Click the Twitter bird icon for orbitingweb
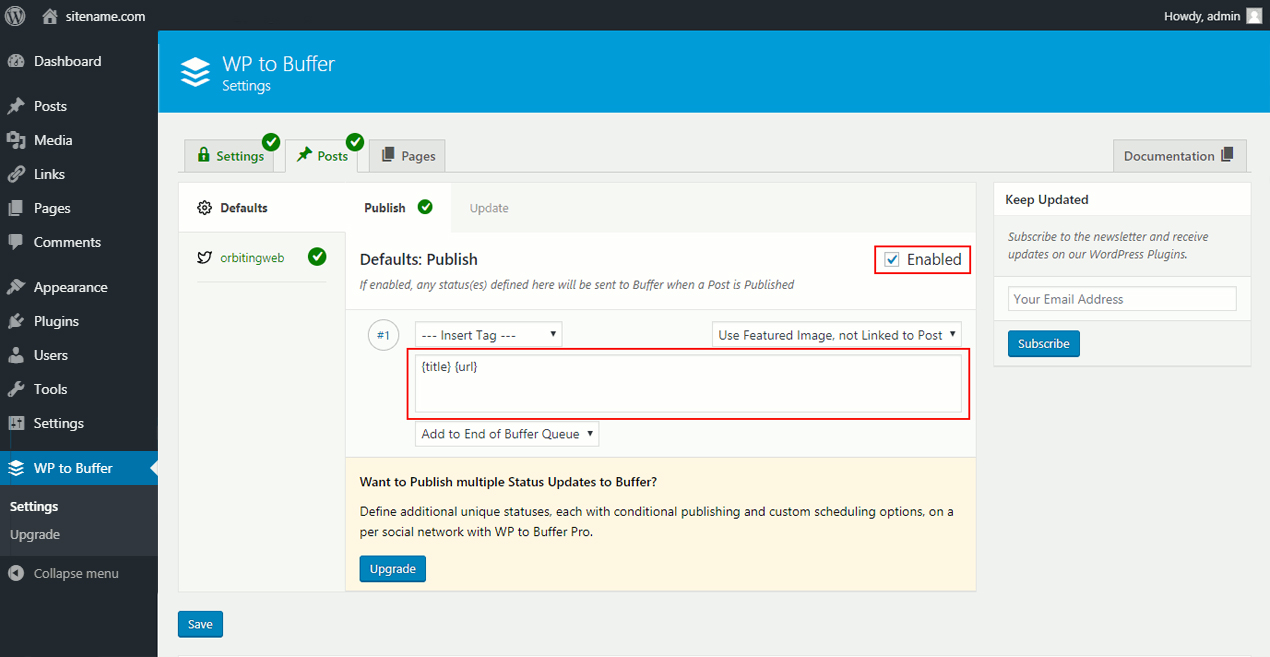Viewport: 1270px width, 657px height. pos(205,257)
